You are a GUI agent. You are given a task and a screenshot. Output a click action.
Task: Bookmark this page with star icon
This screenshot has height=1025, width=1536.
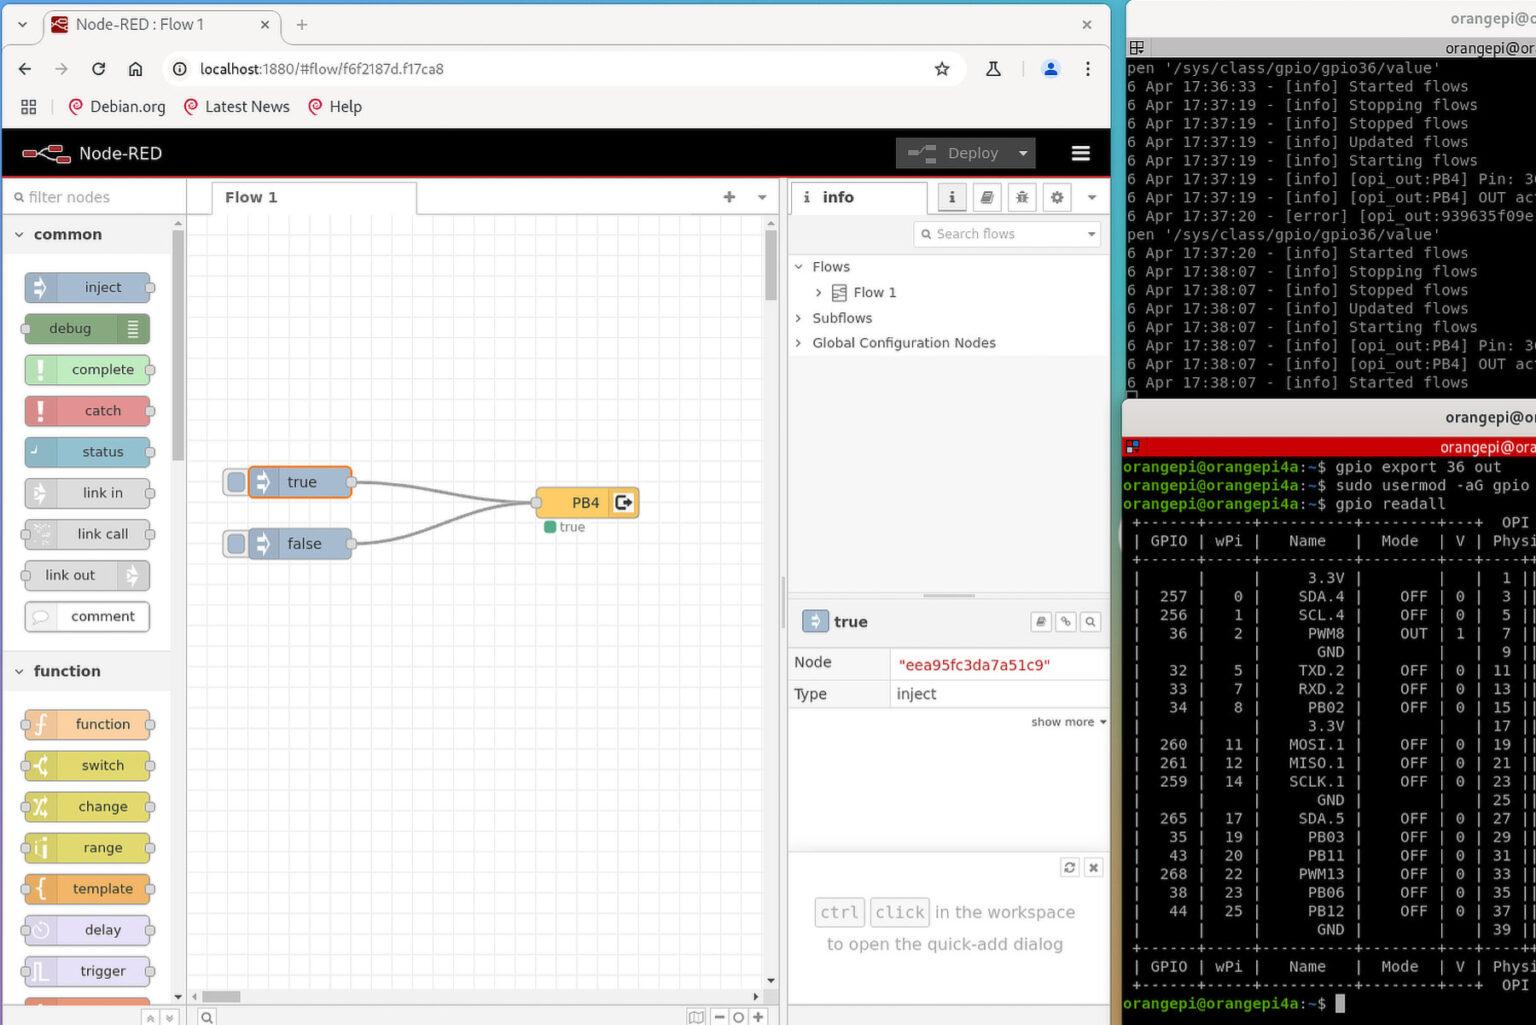click(942, 69)
